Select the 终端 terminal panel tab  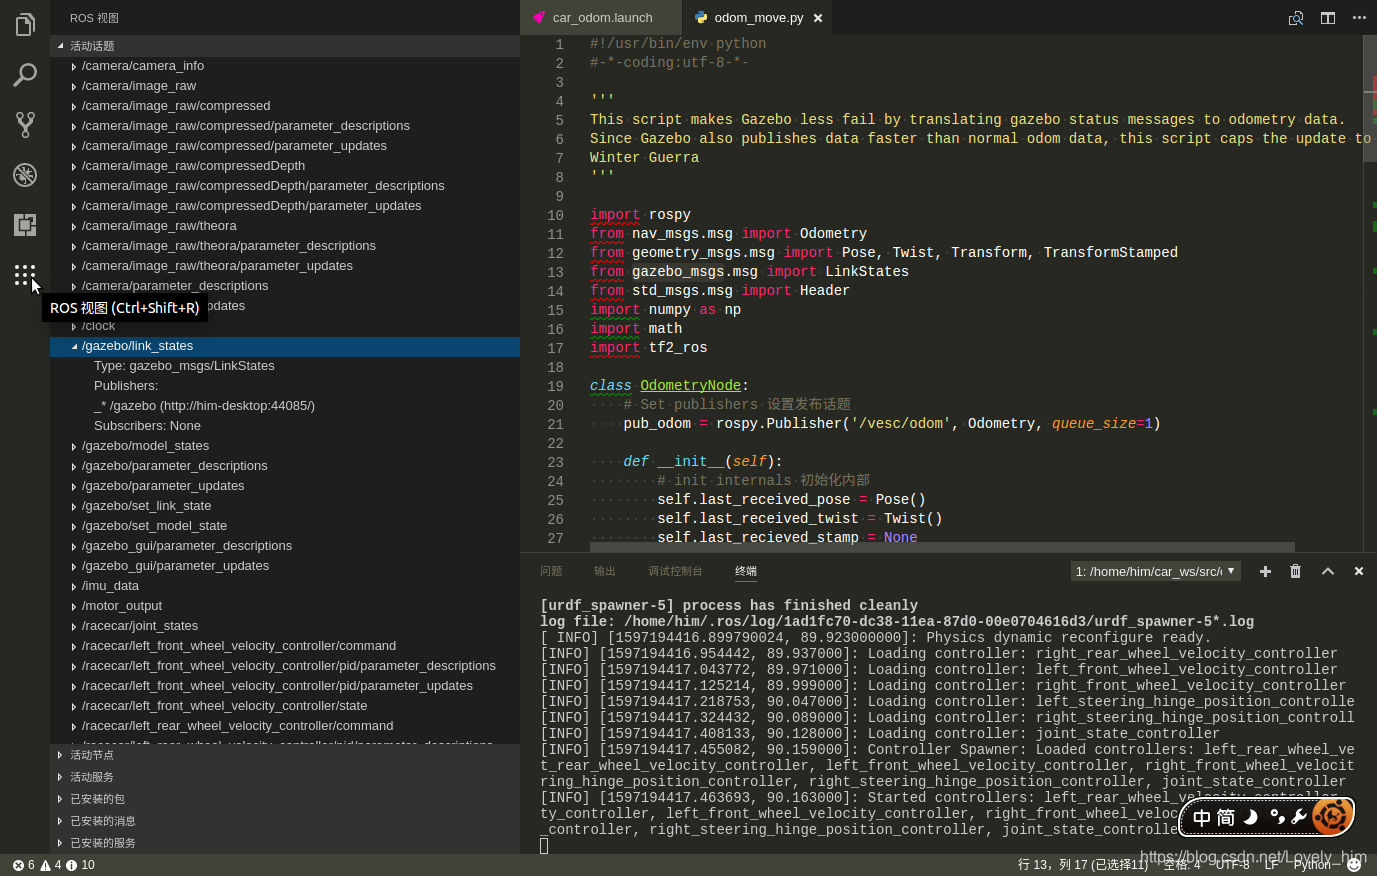tap(746, 571)
